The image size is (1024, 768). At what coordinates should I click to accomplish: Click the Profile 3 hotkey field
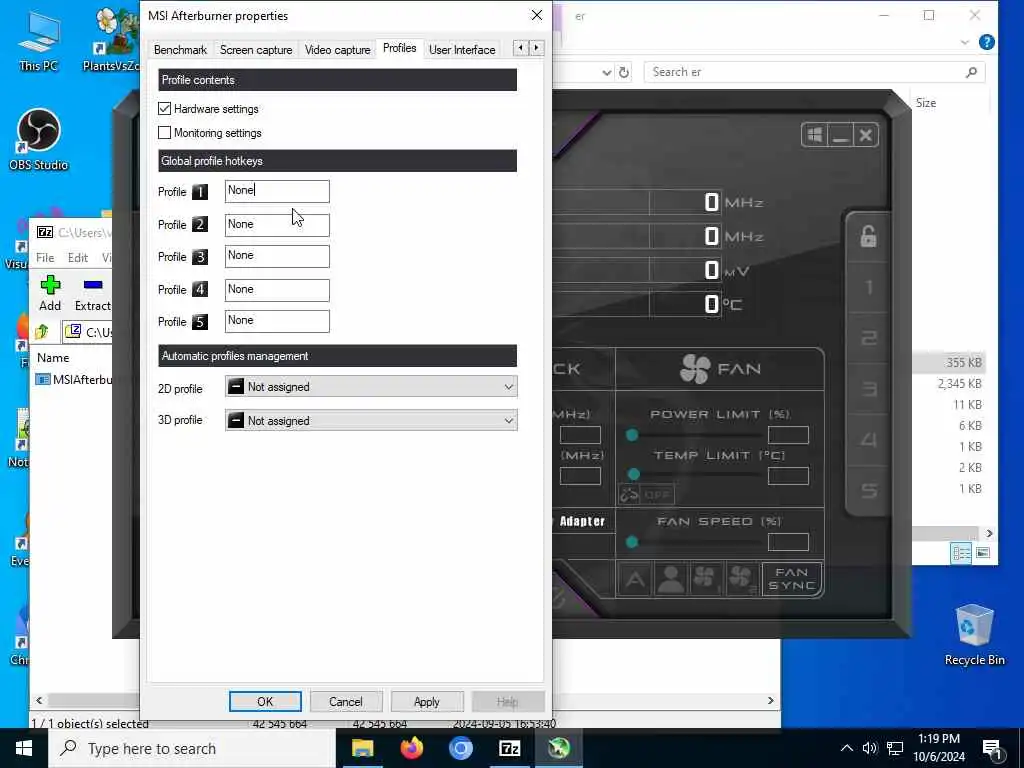pyautogui.click(x=277, y=256)
